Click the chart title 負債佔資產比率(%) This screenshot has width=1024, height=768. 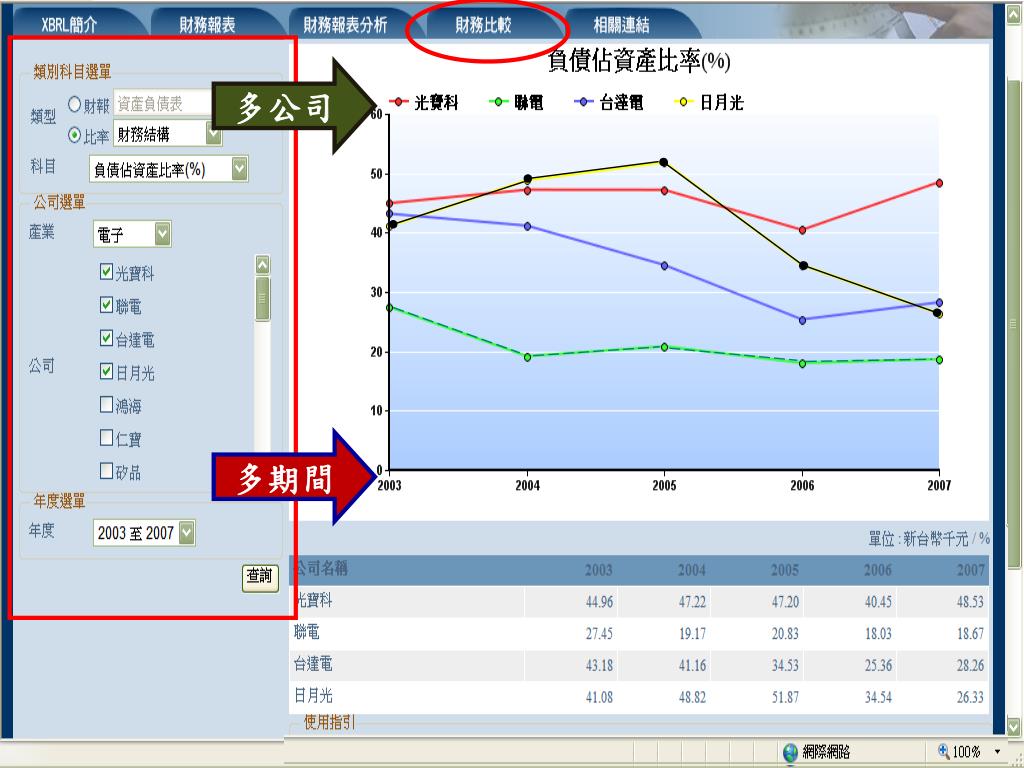coord(639,61)
